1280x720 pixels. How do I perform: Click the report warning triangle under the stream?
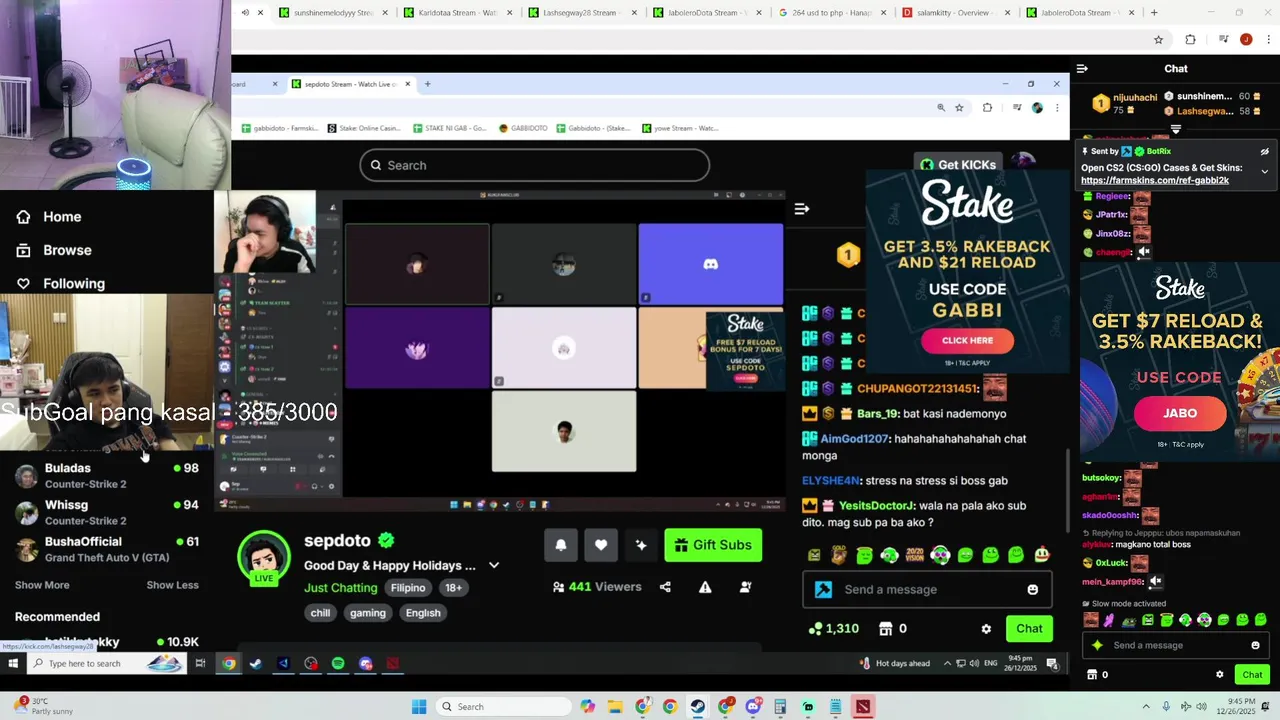click(x=705, y=587)
